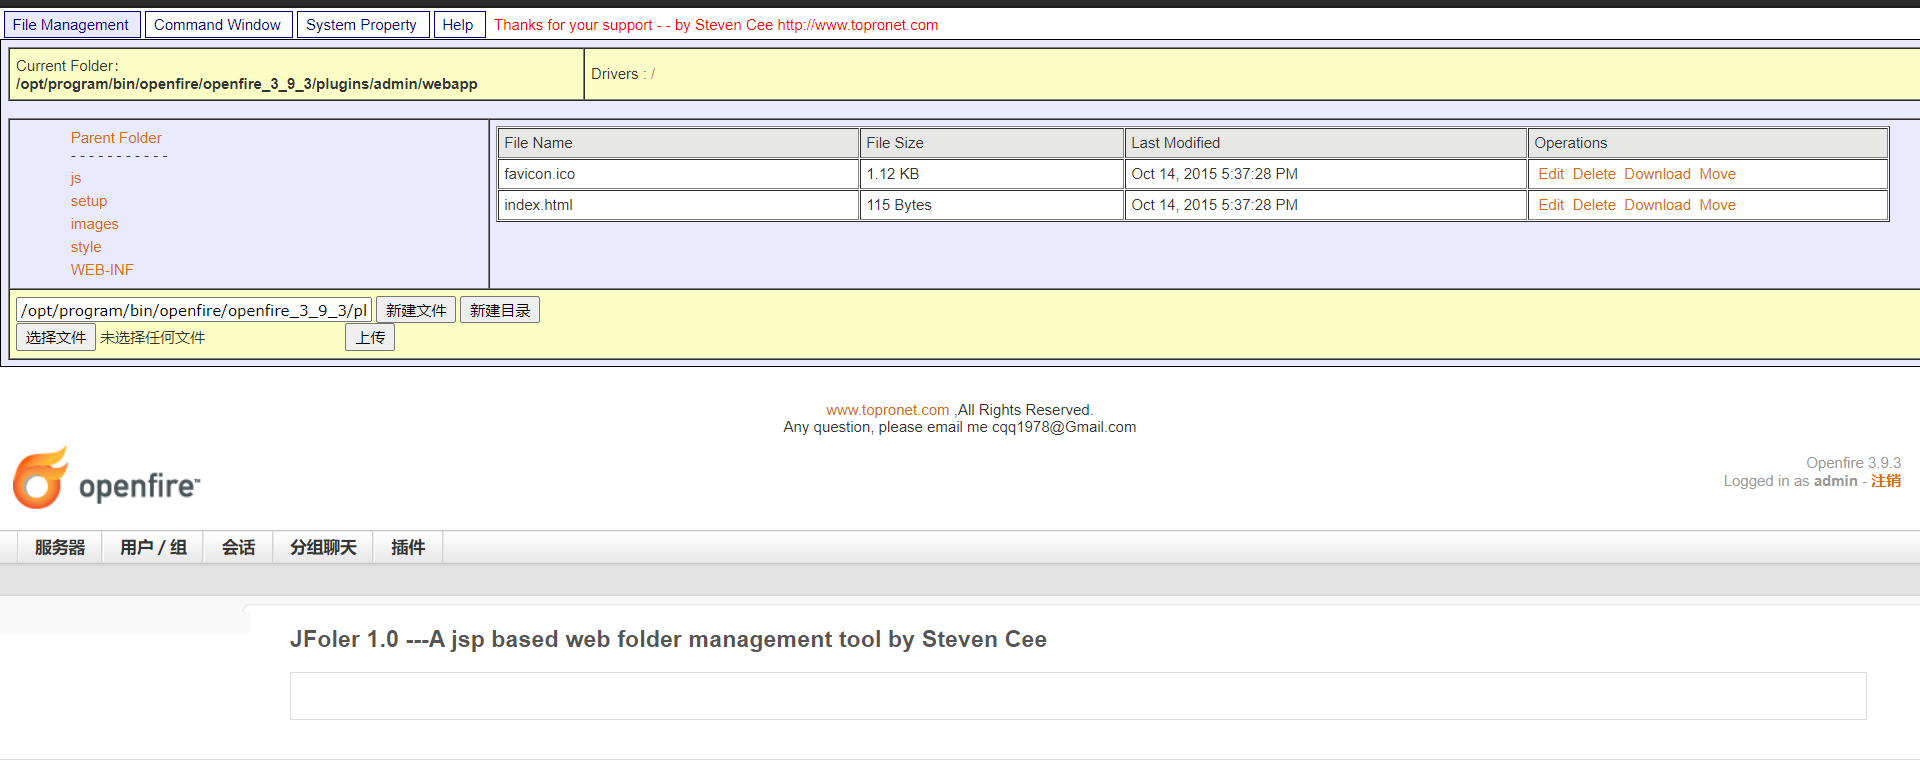Viewport: 1920px width, 762px height.
Task: Move the index.html file
Action: pos(1718,205)
